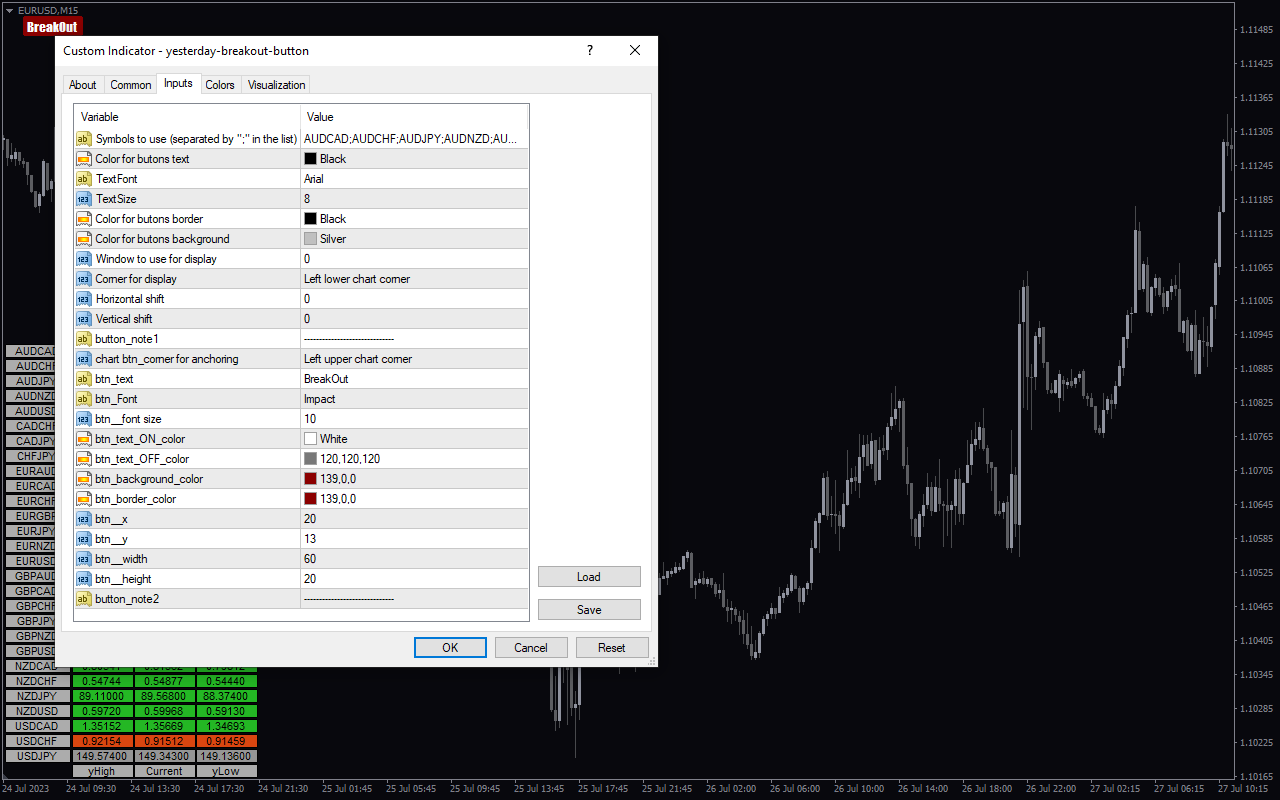The image size is (1280, 800).
Task: Select the NZDUSD symbol button on chart
Action: pyautogui.click(x=36, y=711)
